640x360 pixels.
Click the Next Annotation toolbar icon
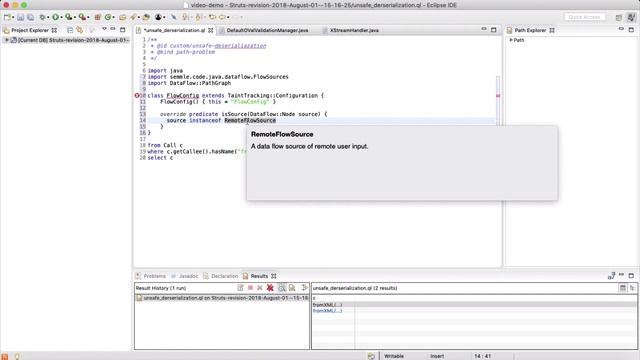click(186, 17)
